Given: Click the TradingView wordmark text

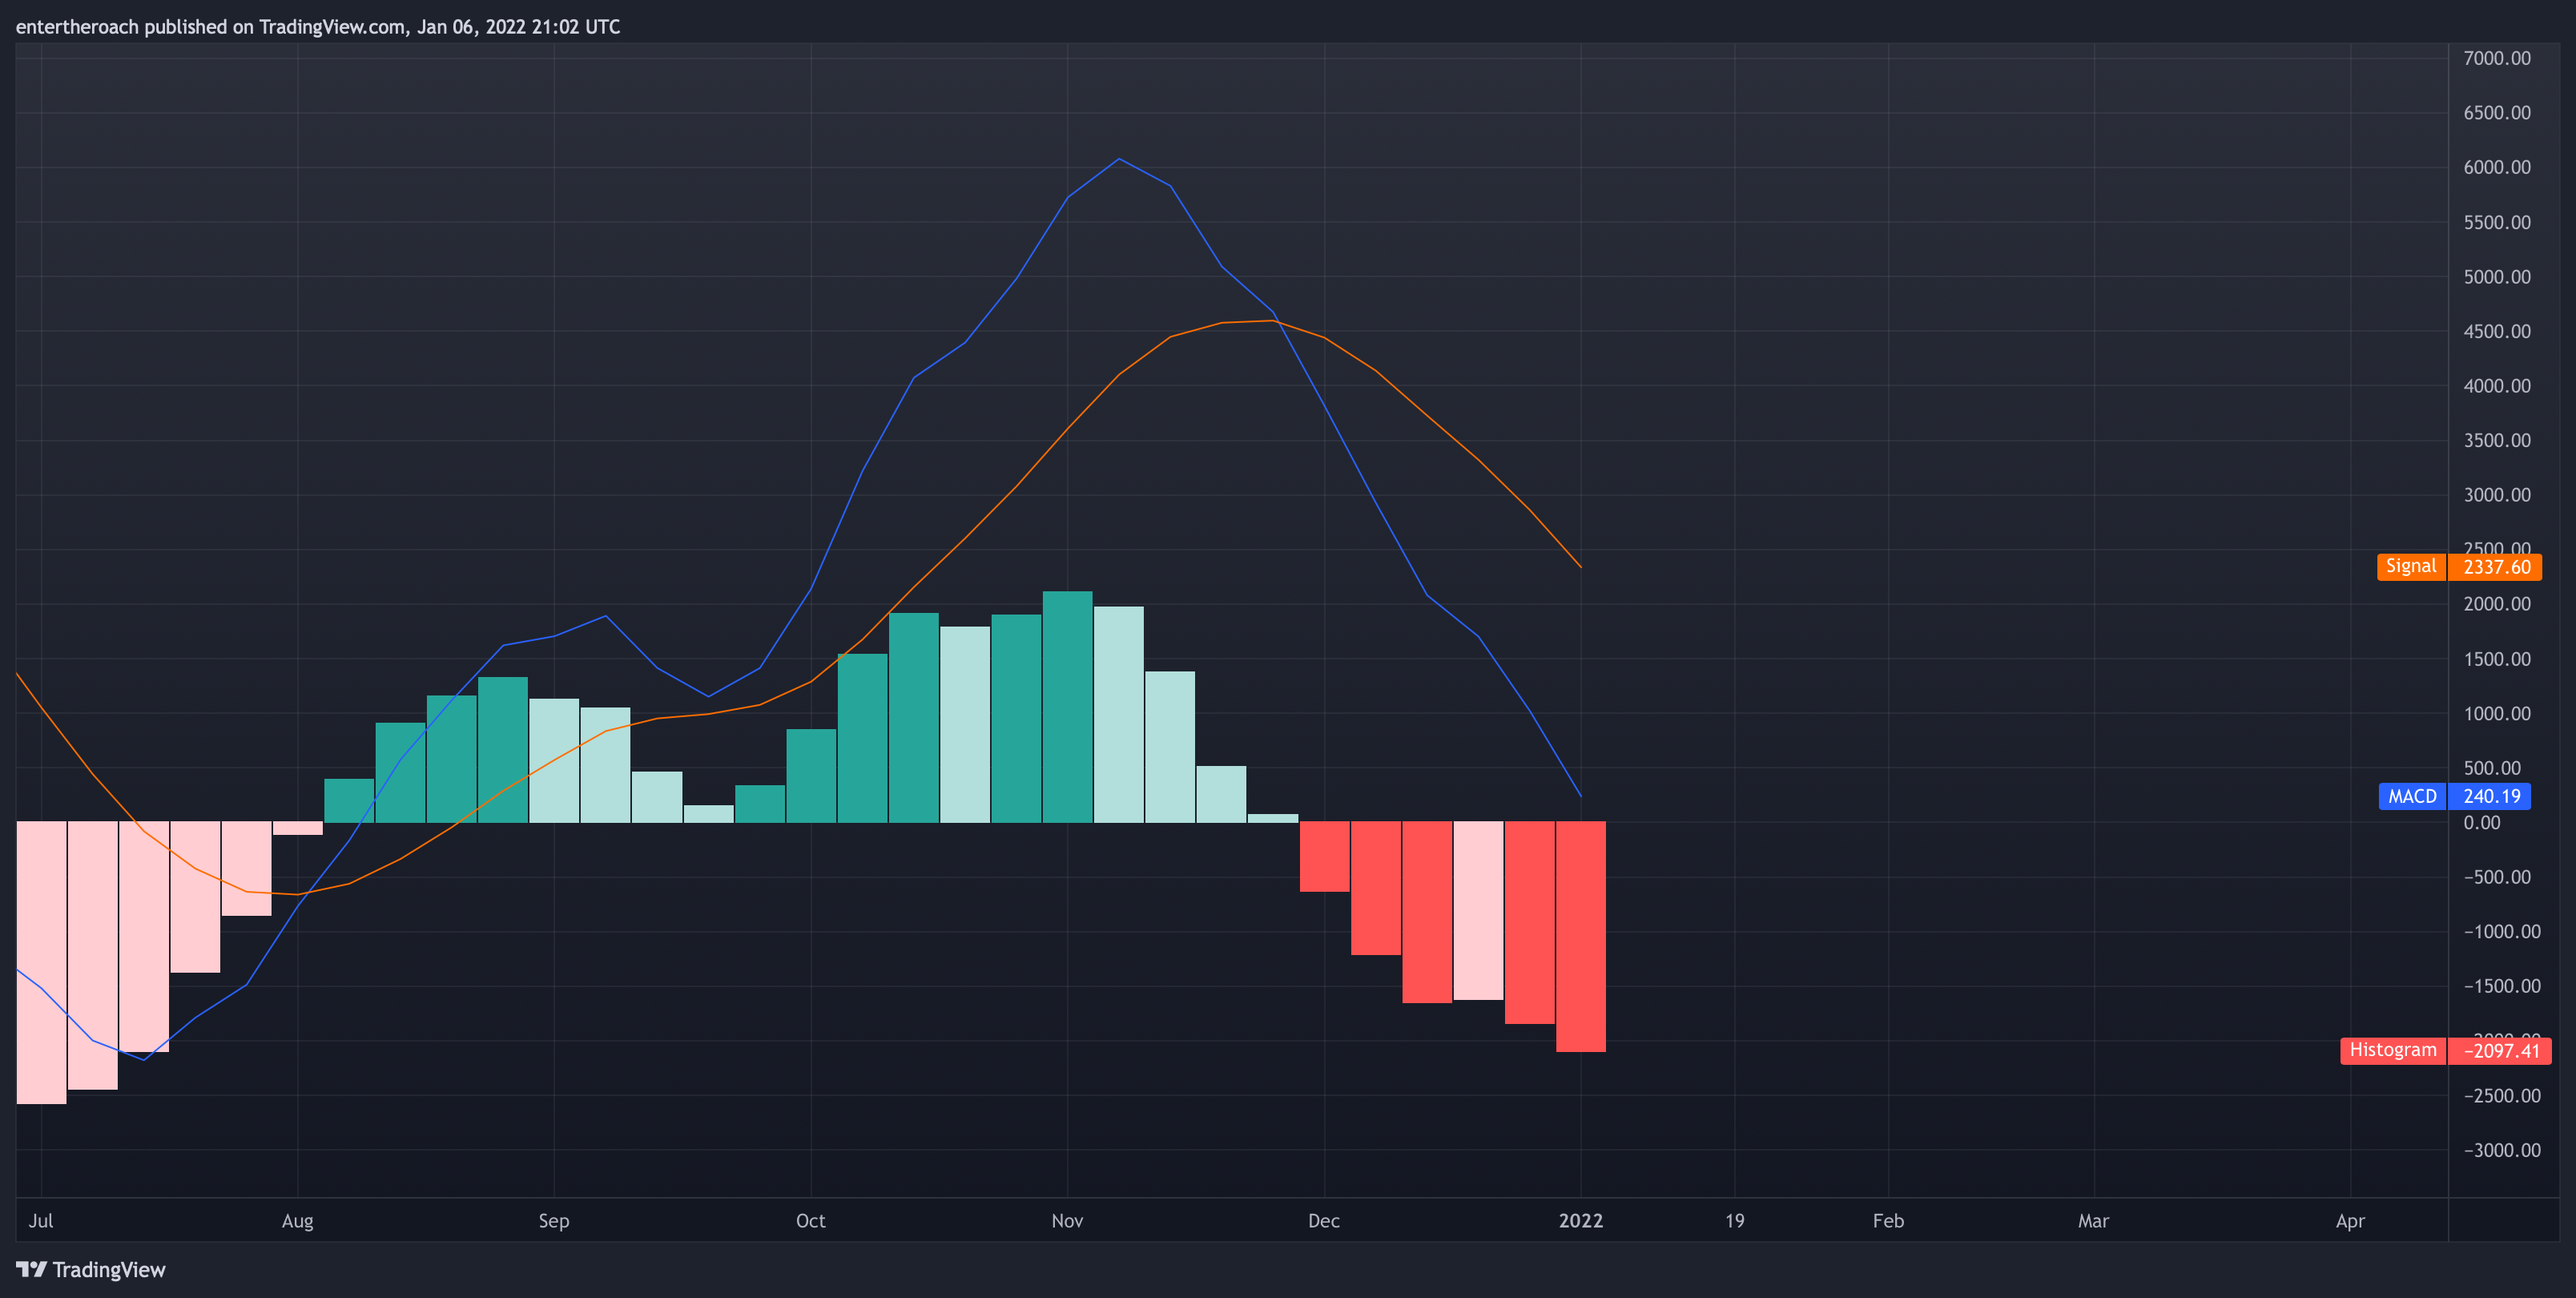Looking at the screenshot, I should point(109,1270).
